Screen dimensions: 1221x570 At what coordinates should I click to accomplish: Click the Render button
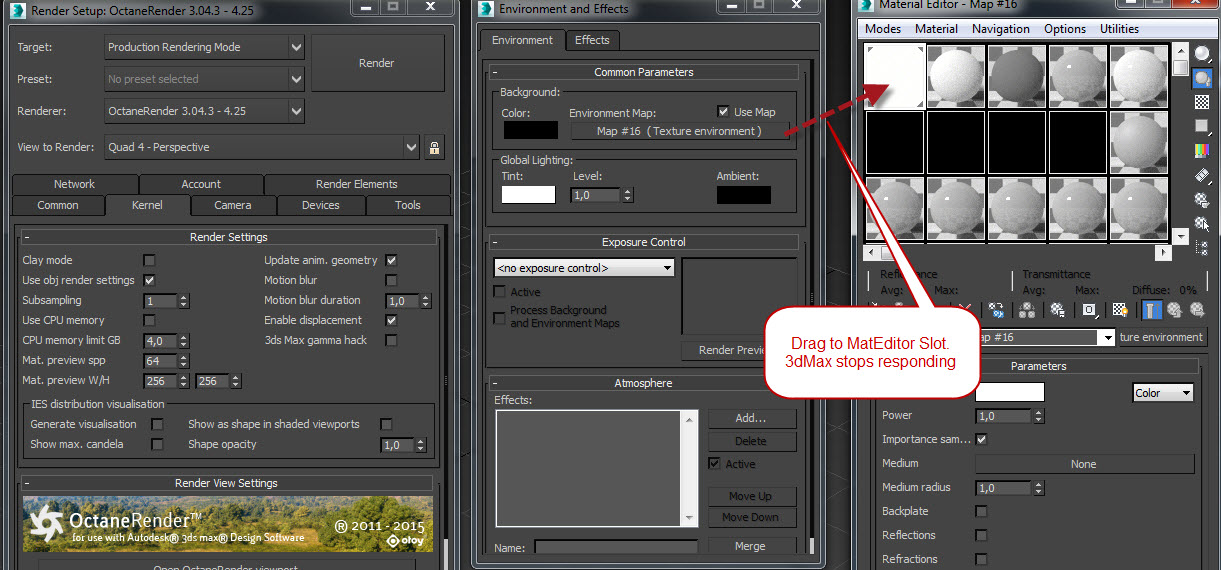pyautogui.click(x=377, y=63)
